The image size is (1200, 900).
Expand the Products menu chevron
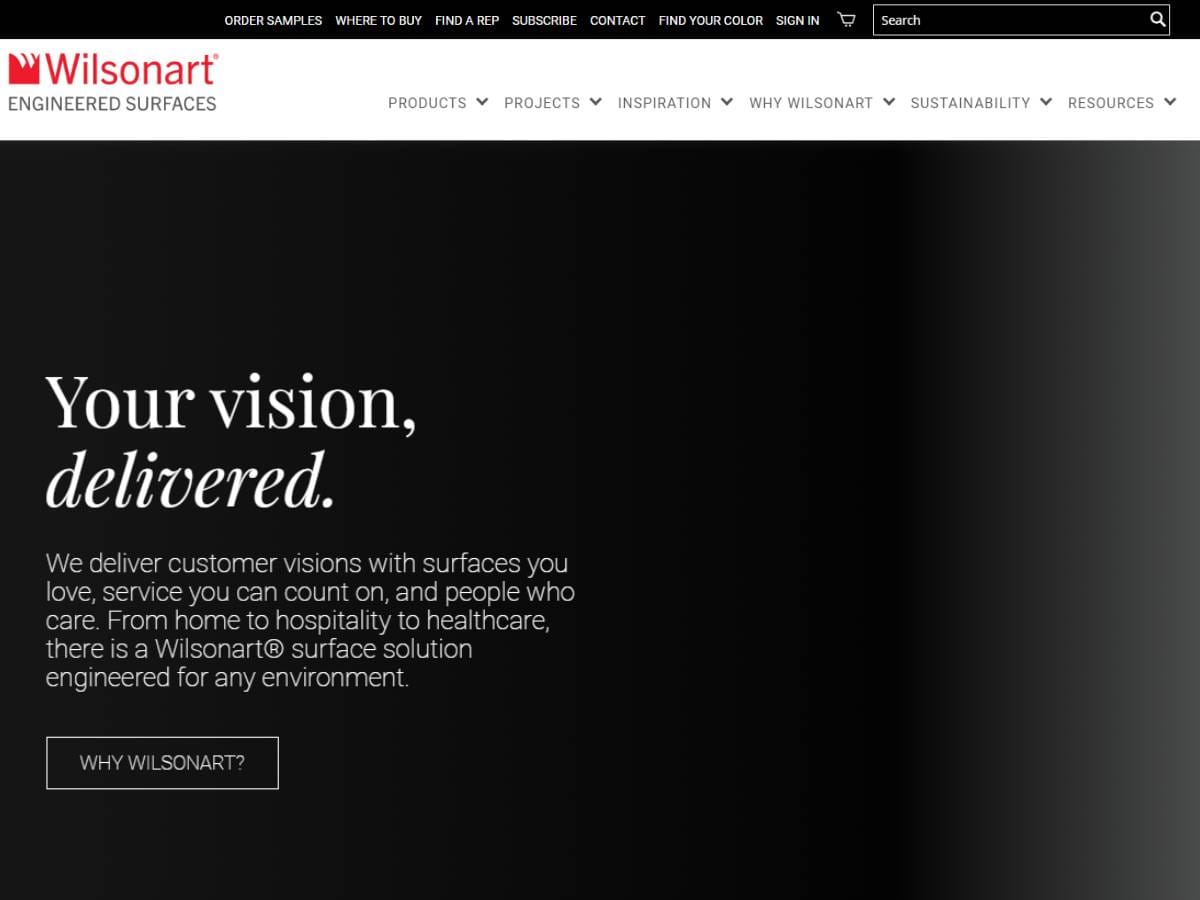pyautogui.click(x=482, y=102)
